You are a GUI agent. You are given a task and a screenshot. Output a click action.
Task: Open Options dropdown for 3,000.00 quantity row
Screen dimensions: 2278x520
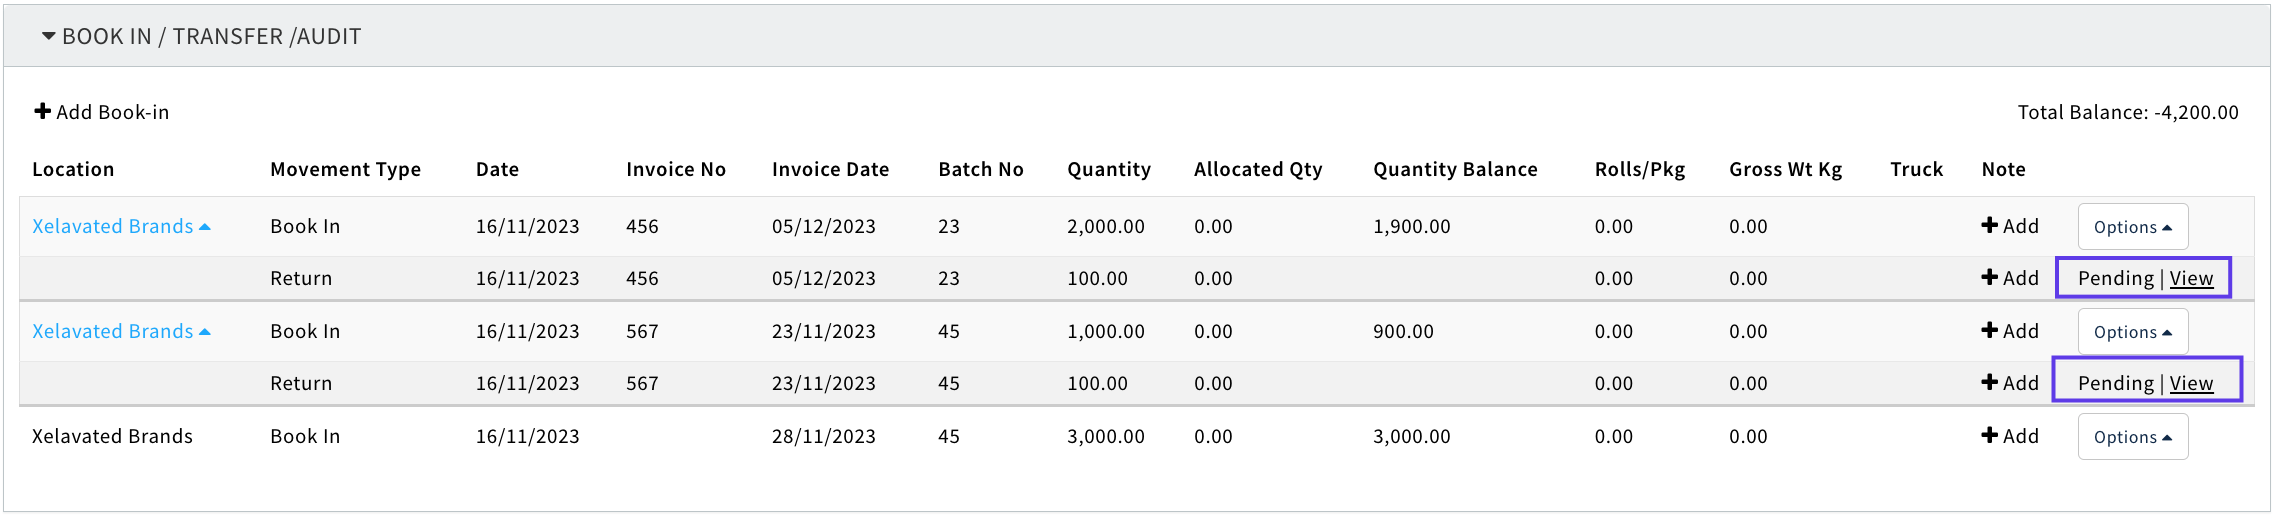pos(2132,437)
